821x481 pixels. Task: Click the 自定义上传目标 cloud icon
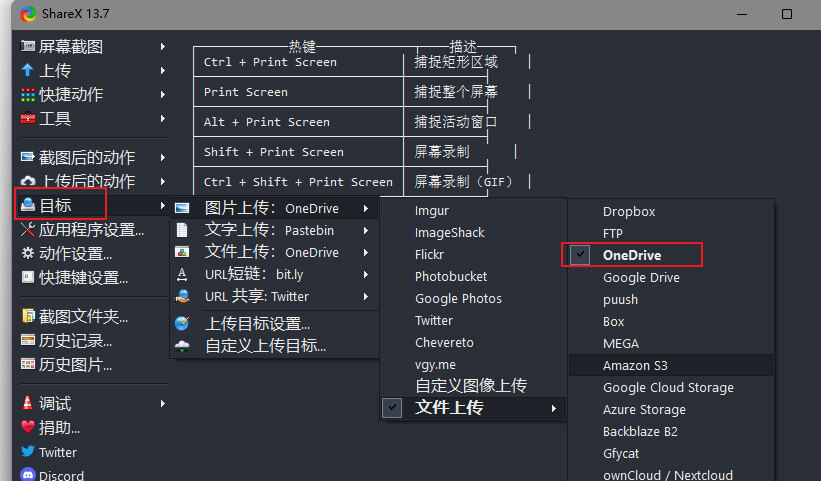182,345
